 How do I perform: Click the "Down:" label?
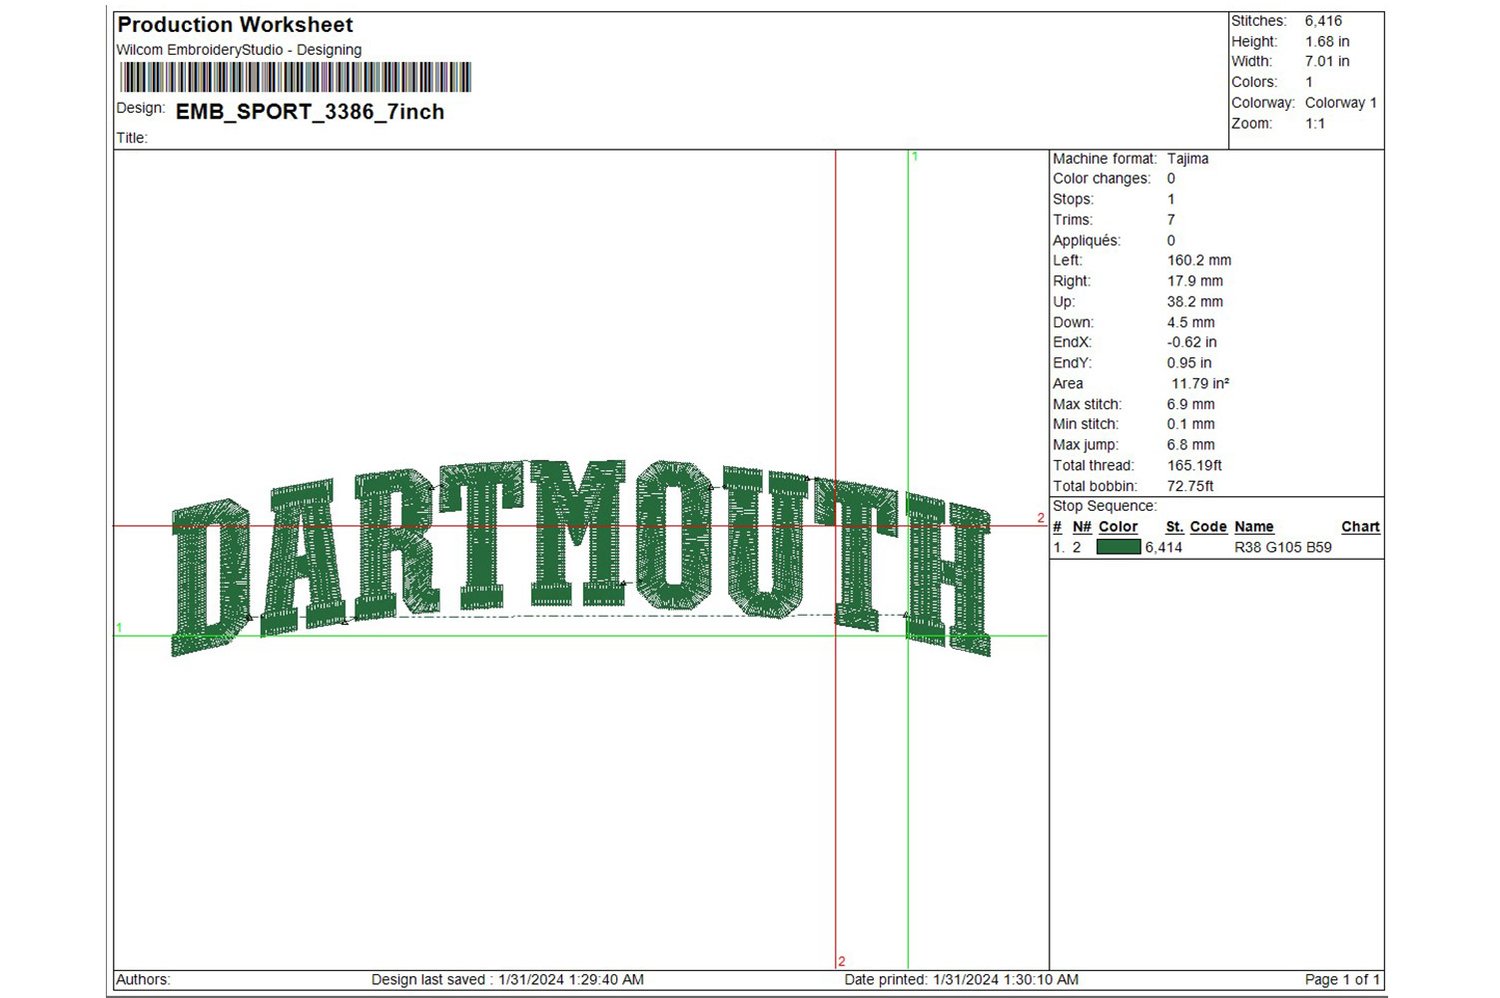pyautogui.click(x=1073, y=323)
